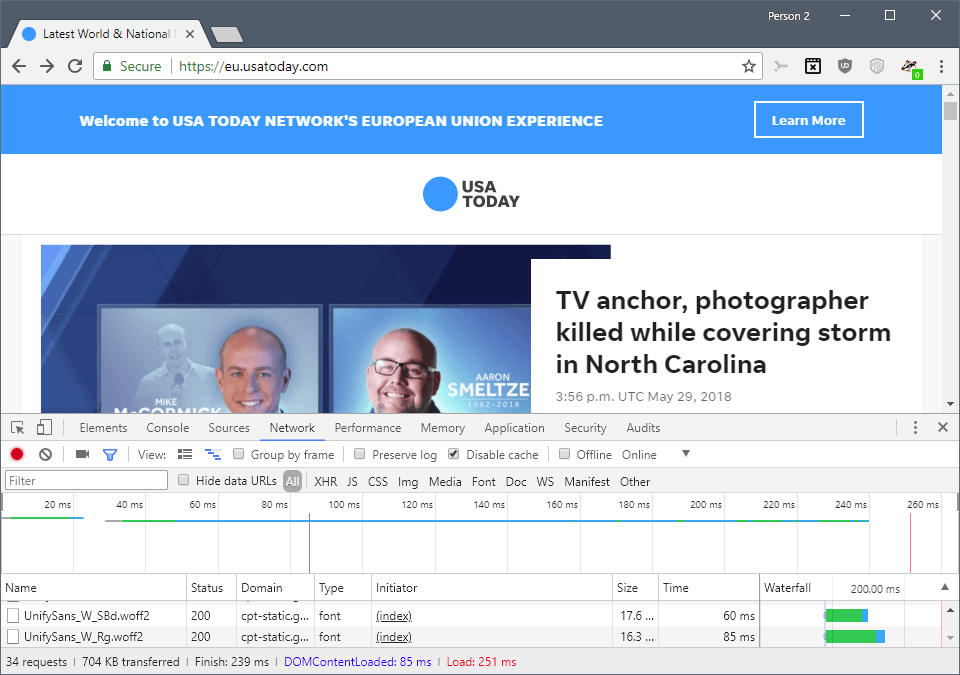Toggle the overview waterfall view icon
960x675 pixels.
click(212, 454)
